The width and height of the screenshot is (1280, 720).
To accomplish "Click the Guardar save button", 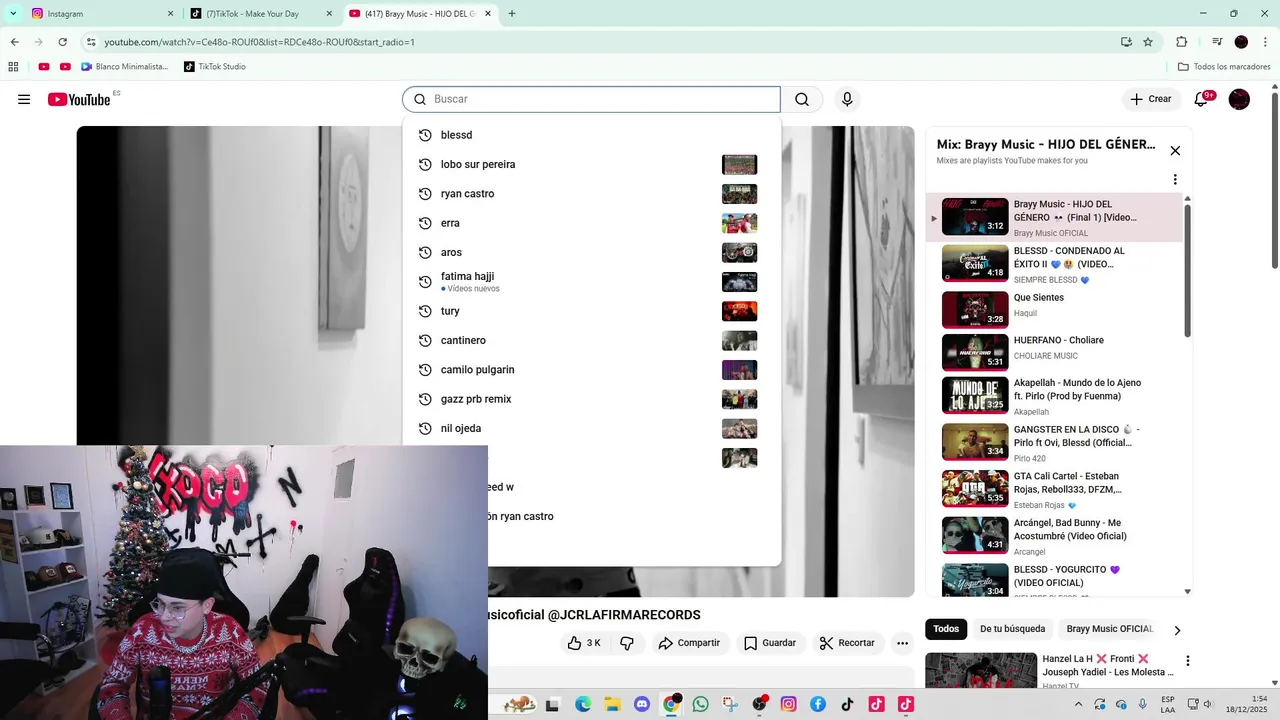I will tap(770, 643).
